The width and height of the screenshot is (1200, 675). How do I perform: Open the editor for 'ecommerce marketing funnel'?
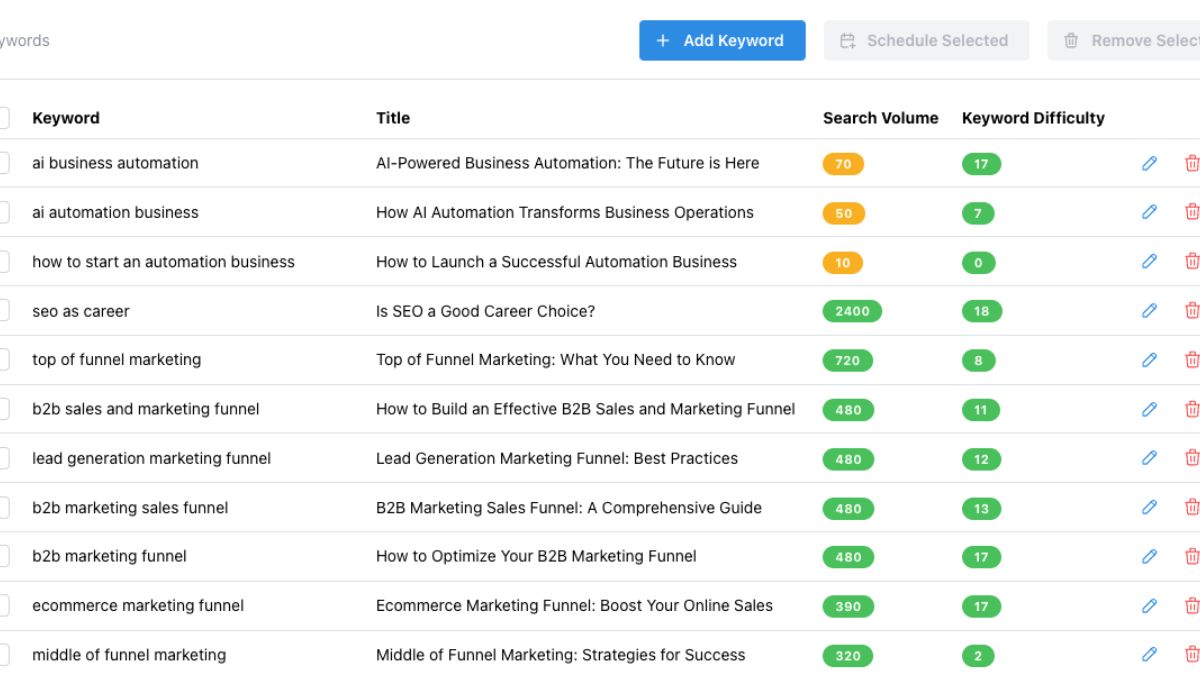(1148, 606)
